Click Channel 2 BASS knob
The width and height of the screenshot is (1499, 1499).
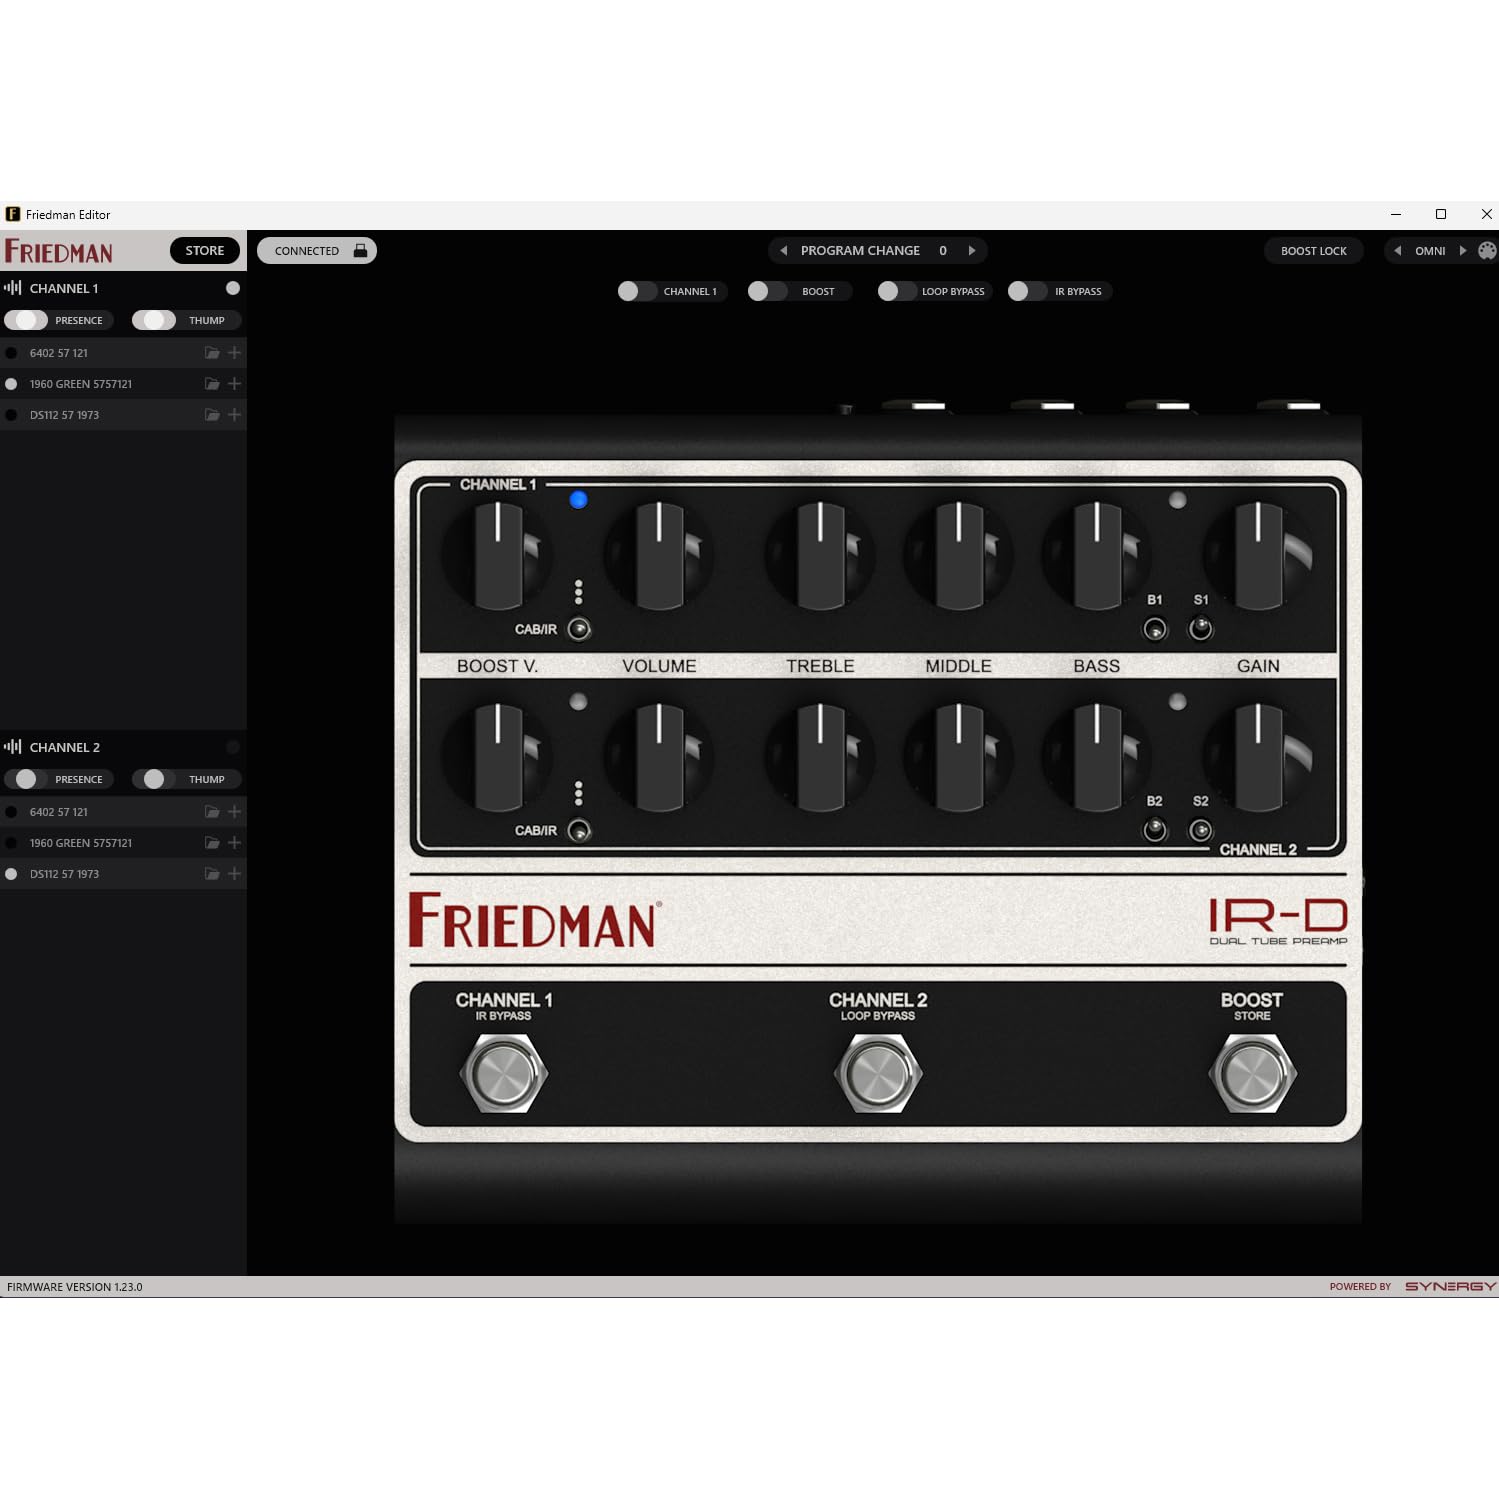click(1097, 757)
